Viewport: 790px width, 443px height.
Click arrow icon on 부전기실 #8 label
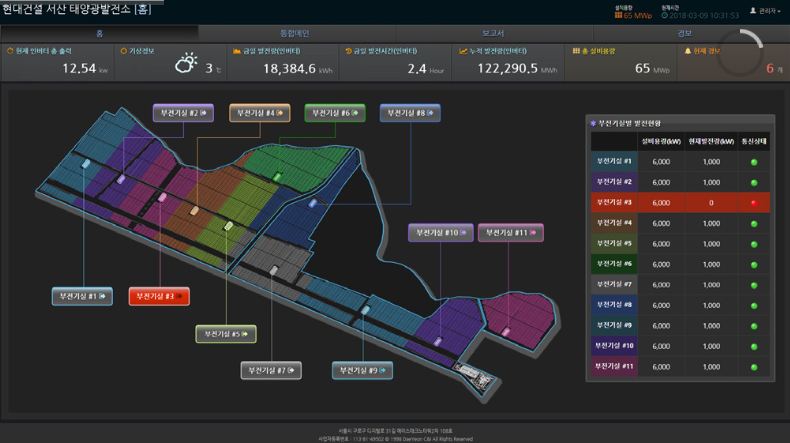[430, 113]
